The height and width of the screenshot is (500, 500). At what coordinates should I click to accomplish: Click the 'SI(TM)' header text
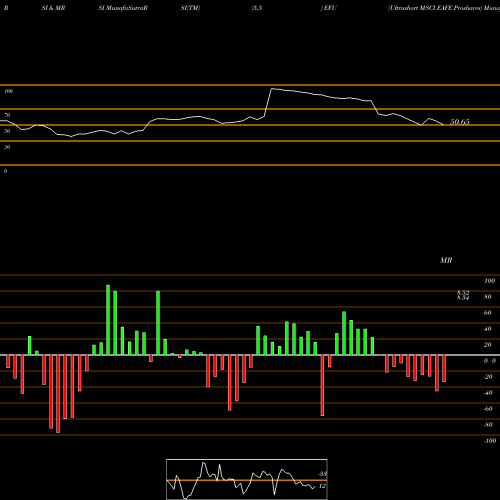pos(190,8)
